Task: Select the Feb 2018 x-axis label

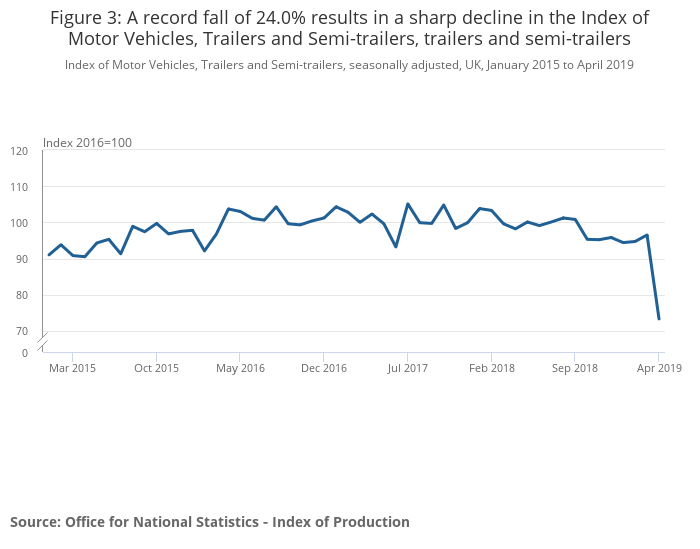Action: pos(492,368)
